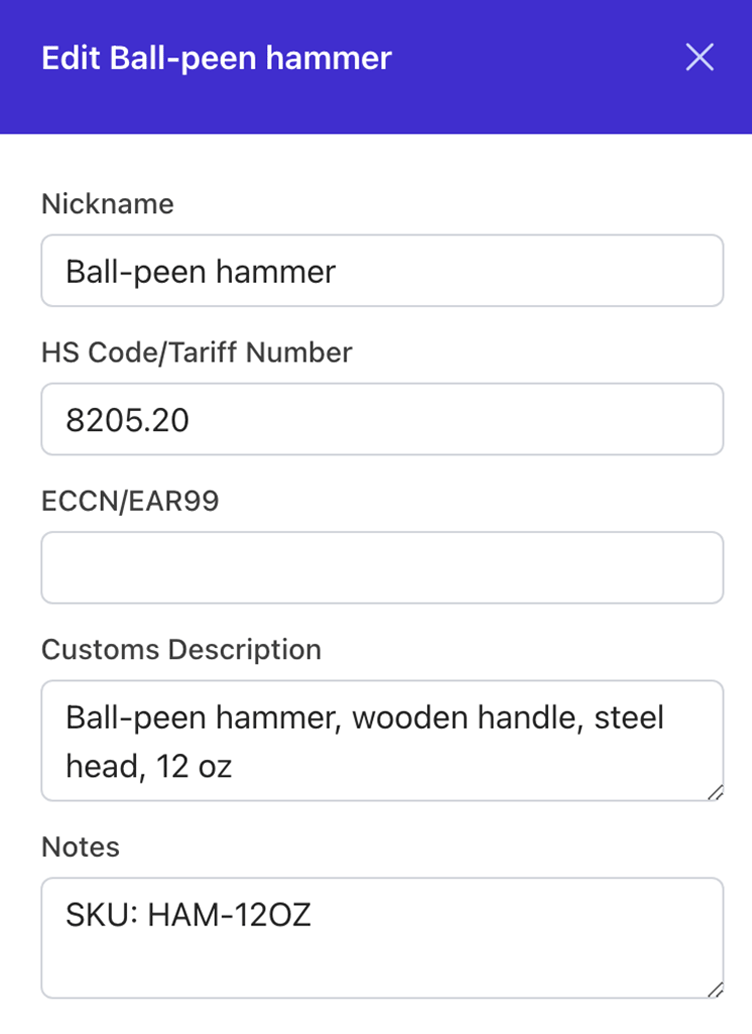
Task: Click the "8205.20" tariff code text
Action: pyautogui.click(x=127, y=420)
